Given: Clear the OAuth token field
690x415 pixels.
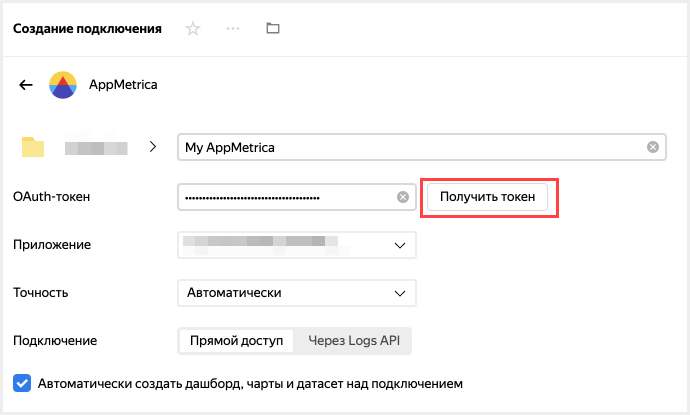Looking at the screenshot, I should pyautogui.click(x=403, y=197).
